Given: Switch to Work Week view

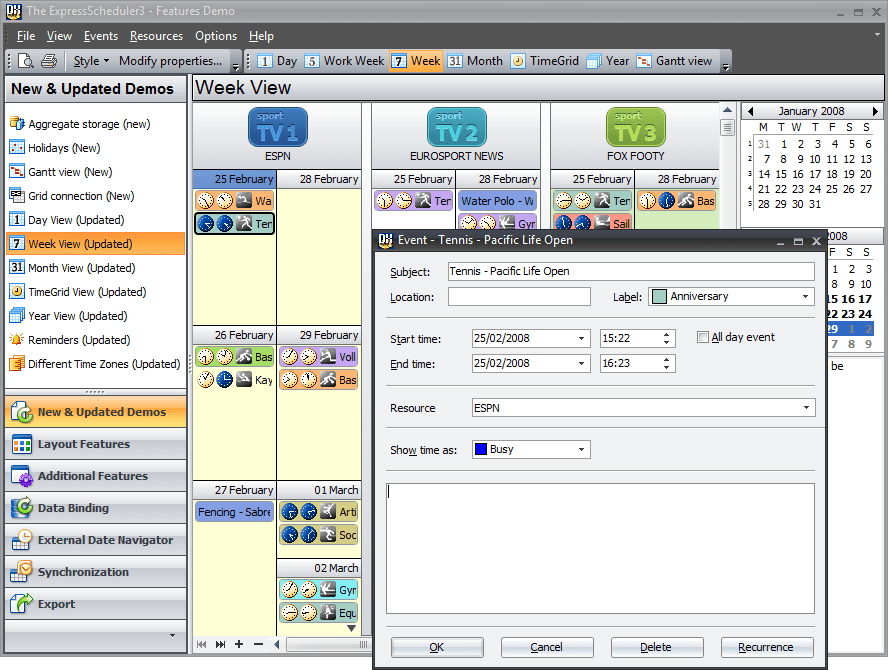Looking at the screenshot, I should coord(344,61).
